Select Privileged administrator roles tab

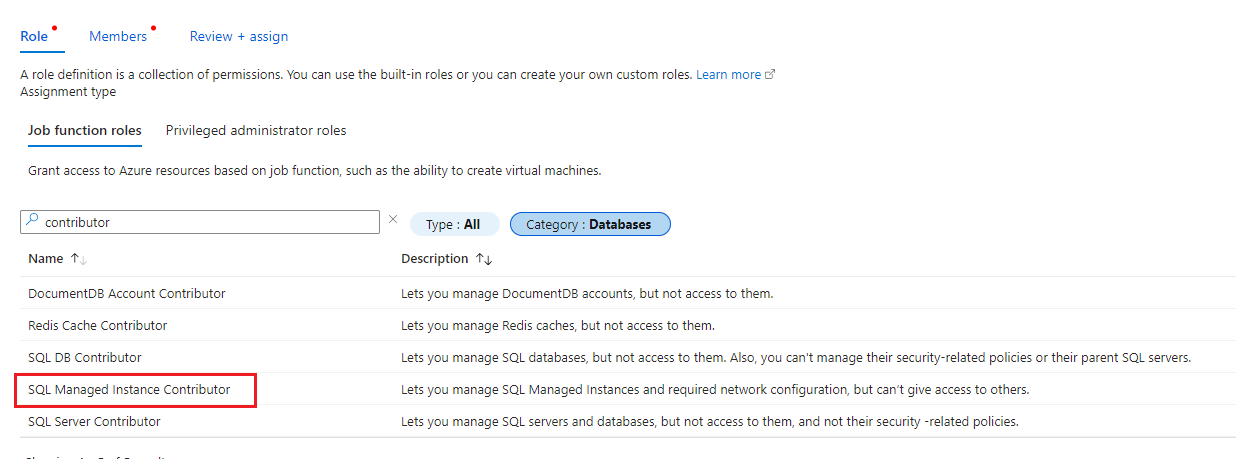pos(256,131)
